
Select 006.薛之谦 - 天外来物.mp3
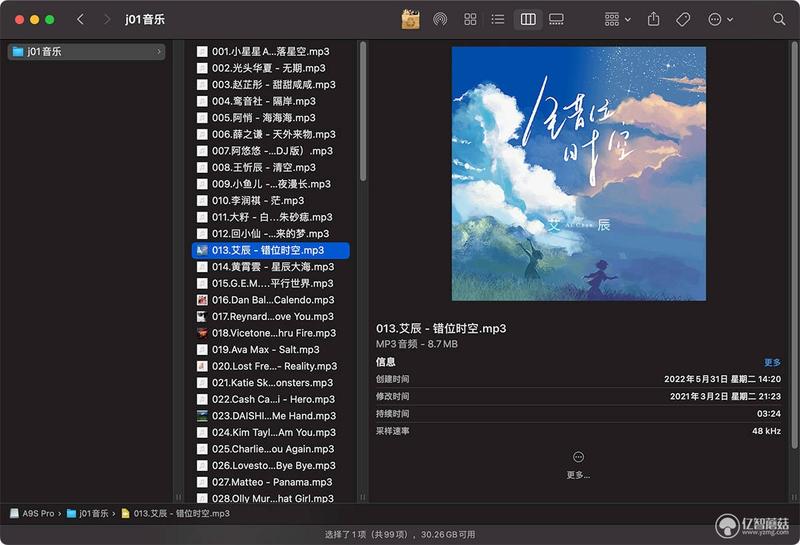(x=270, y=134)
